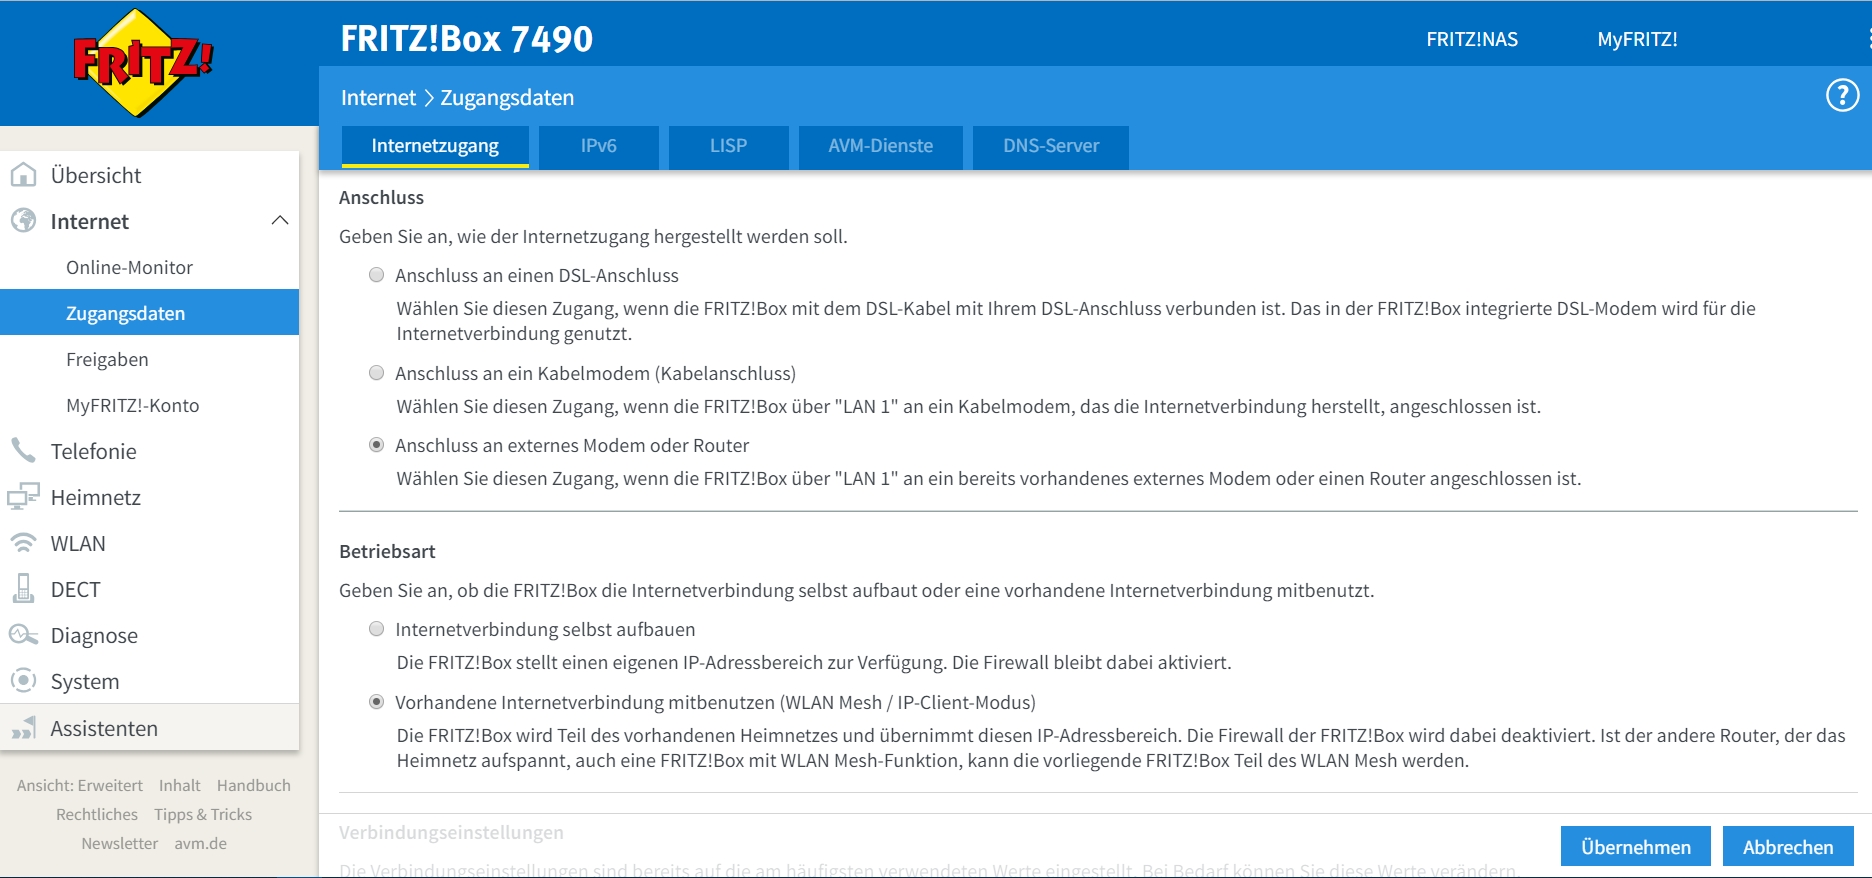Click the Diagnose pulse icon
Viewport: 1872px width, 878px height.
click(23, 635)
